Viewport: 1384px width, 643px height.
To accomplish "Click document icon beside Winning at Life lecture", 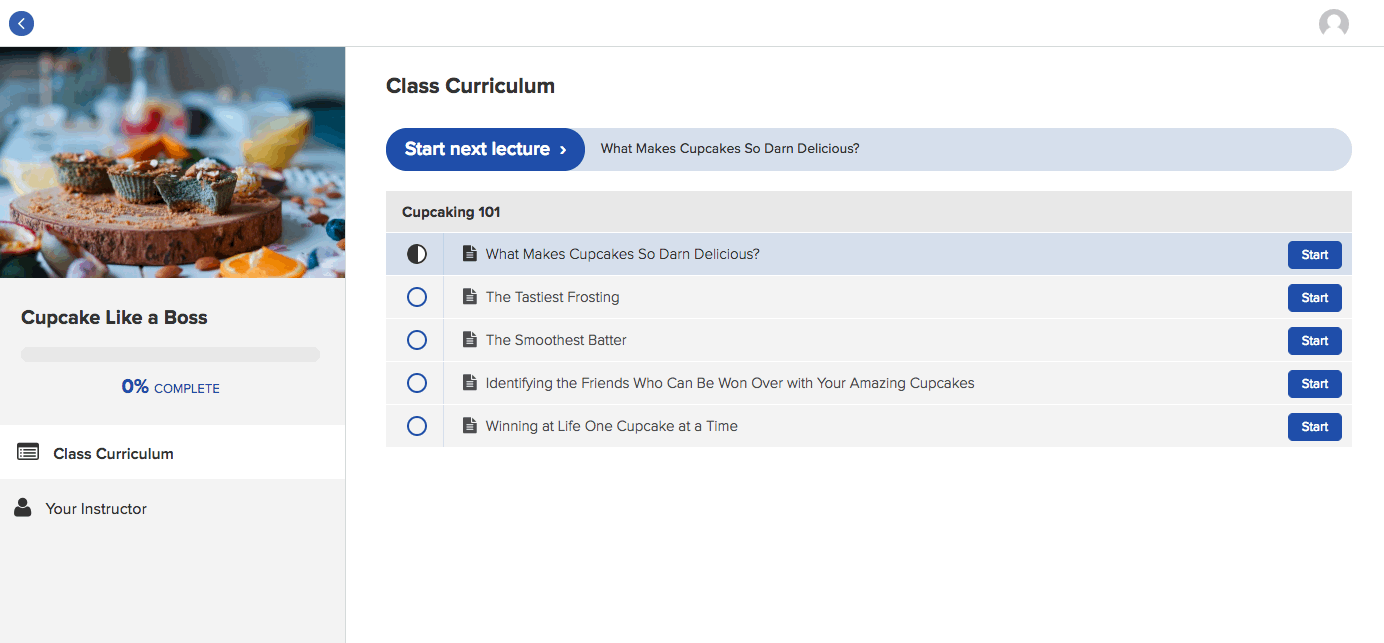I will [469, 426].
